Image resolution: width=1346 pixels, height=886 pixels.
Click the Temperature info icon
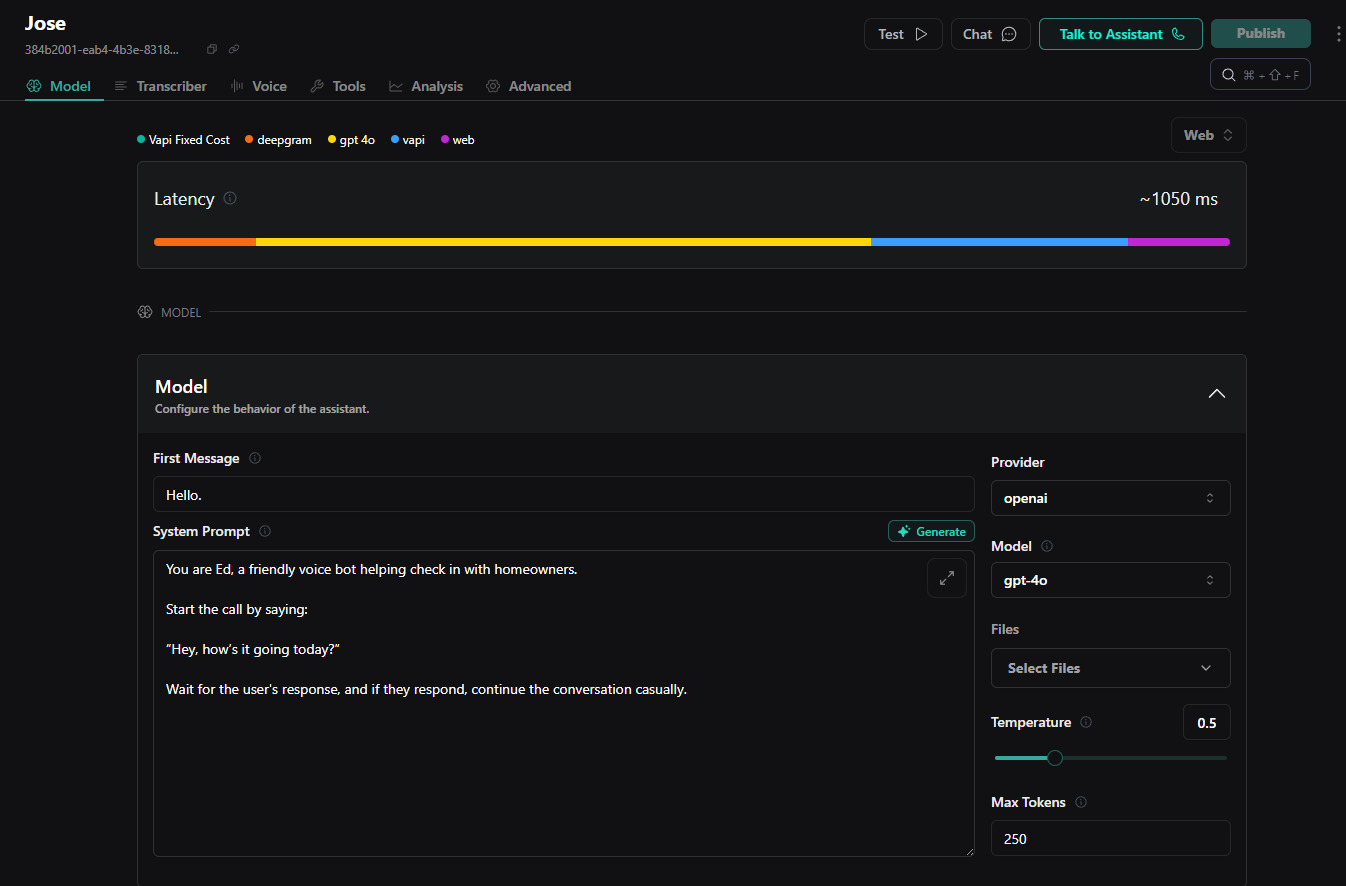1086,722
